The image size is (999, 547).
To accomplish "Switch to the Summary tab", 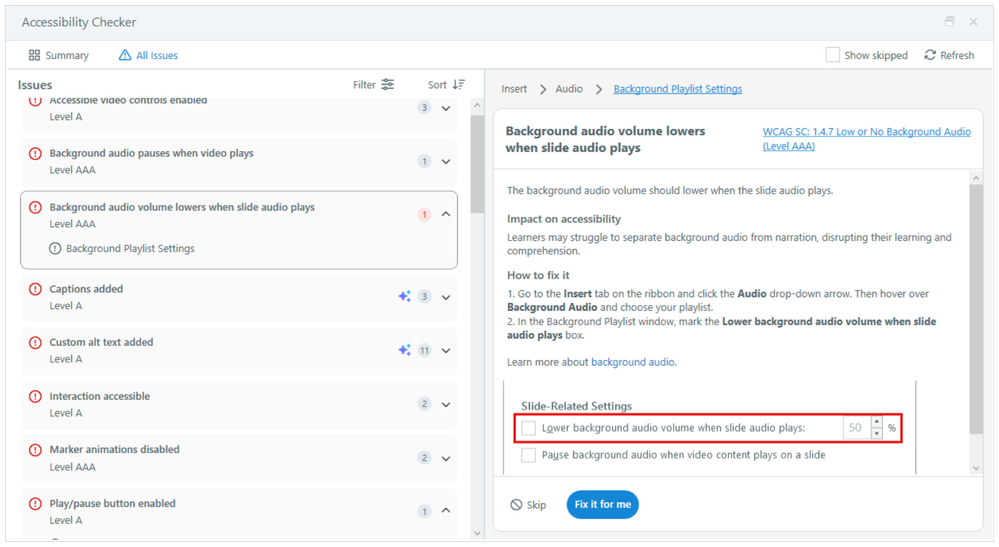I will pos(59,55).
